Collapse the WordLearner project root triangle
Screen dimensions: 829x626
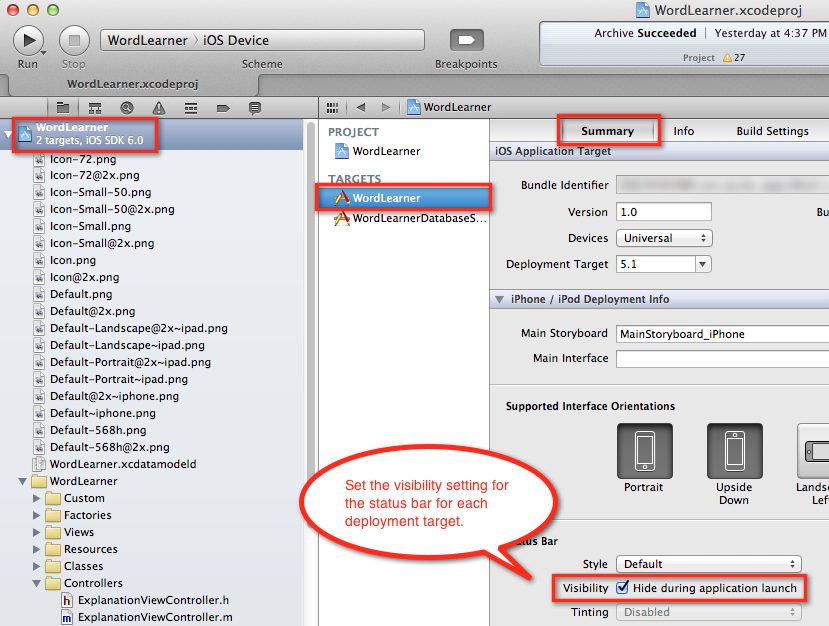click(8, 134)
